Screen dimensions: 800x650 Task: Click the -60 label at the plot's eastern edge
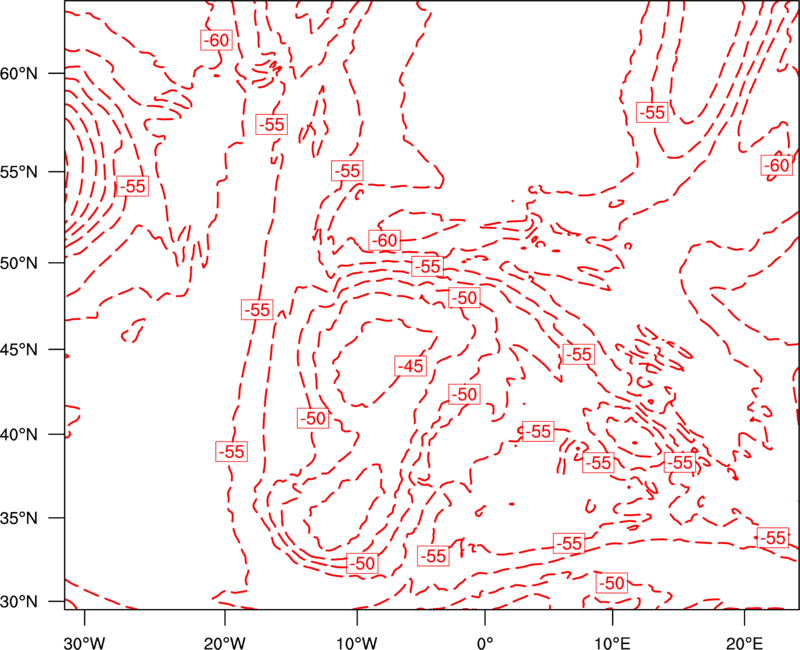coord(777,165)
